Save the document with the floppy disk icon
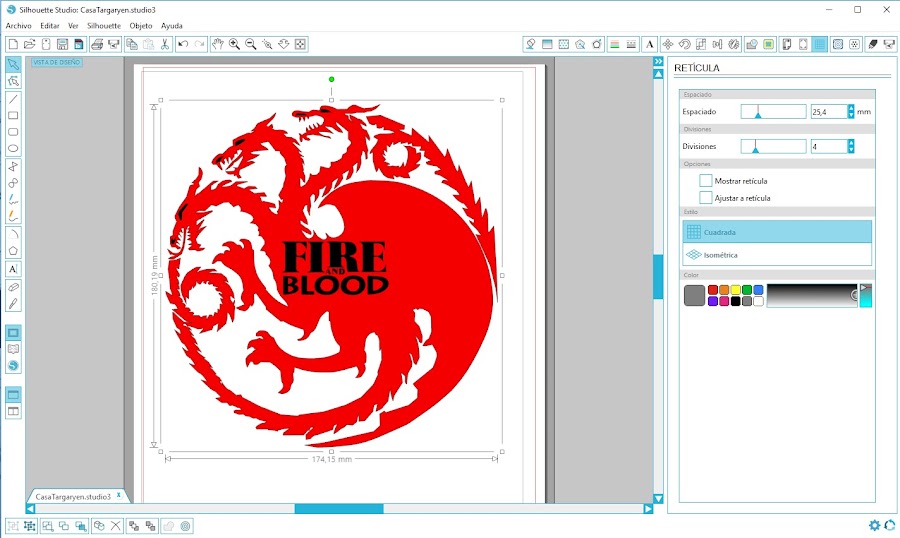This screenshot has height=538, width=900. coord(63,44)
